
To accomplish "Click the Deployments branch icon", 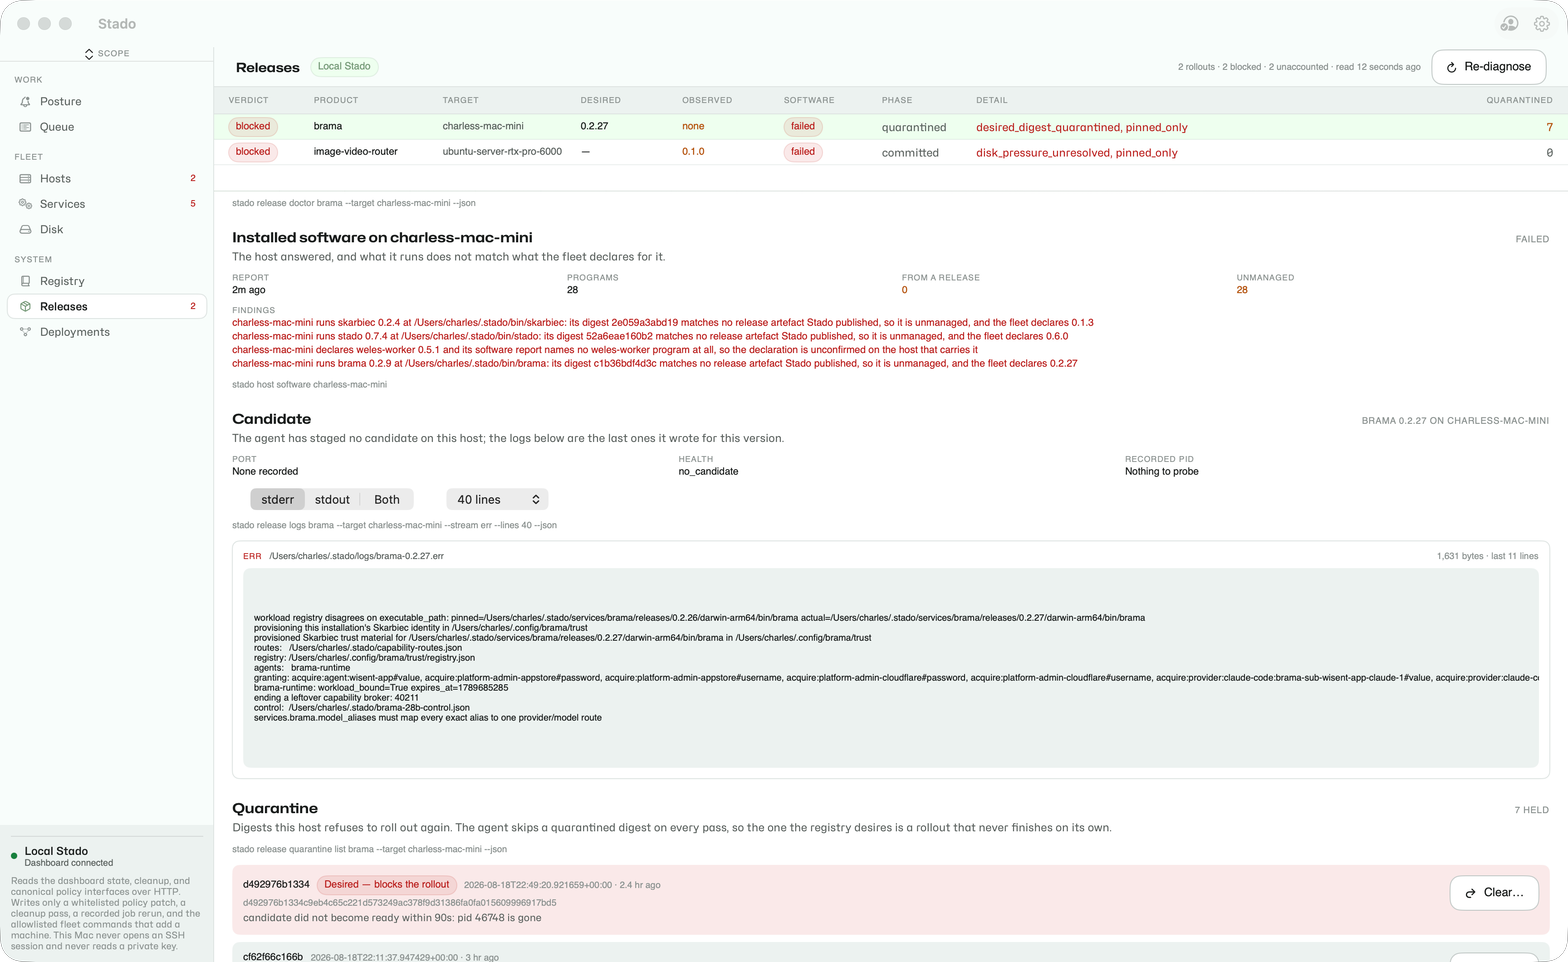I will click(x=25, y=332).
